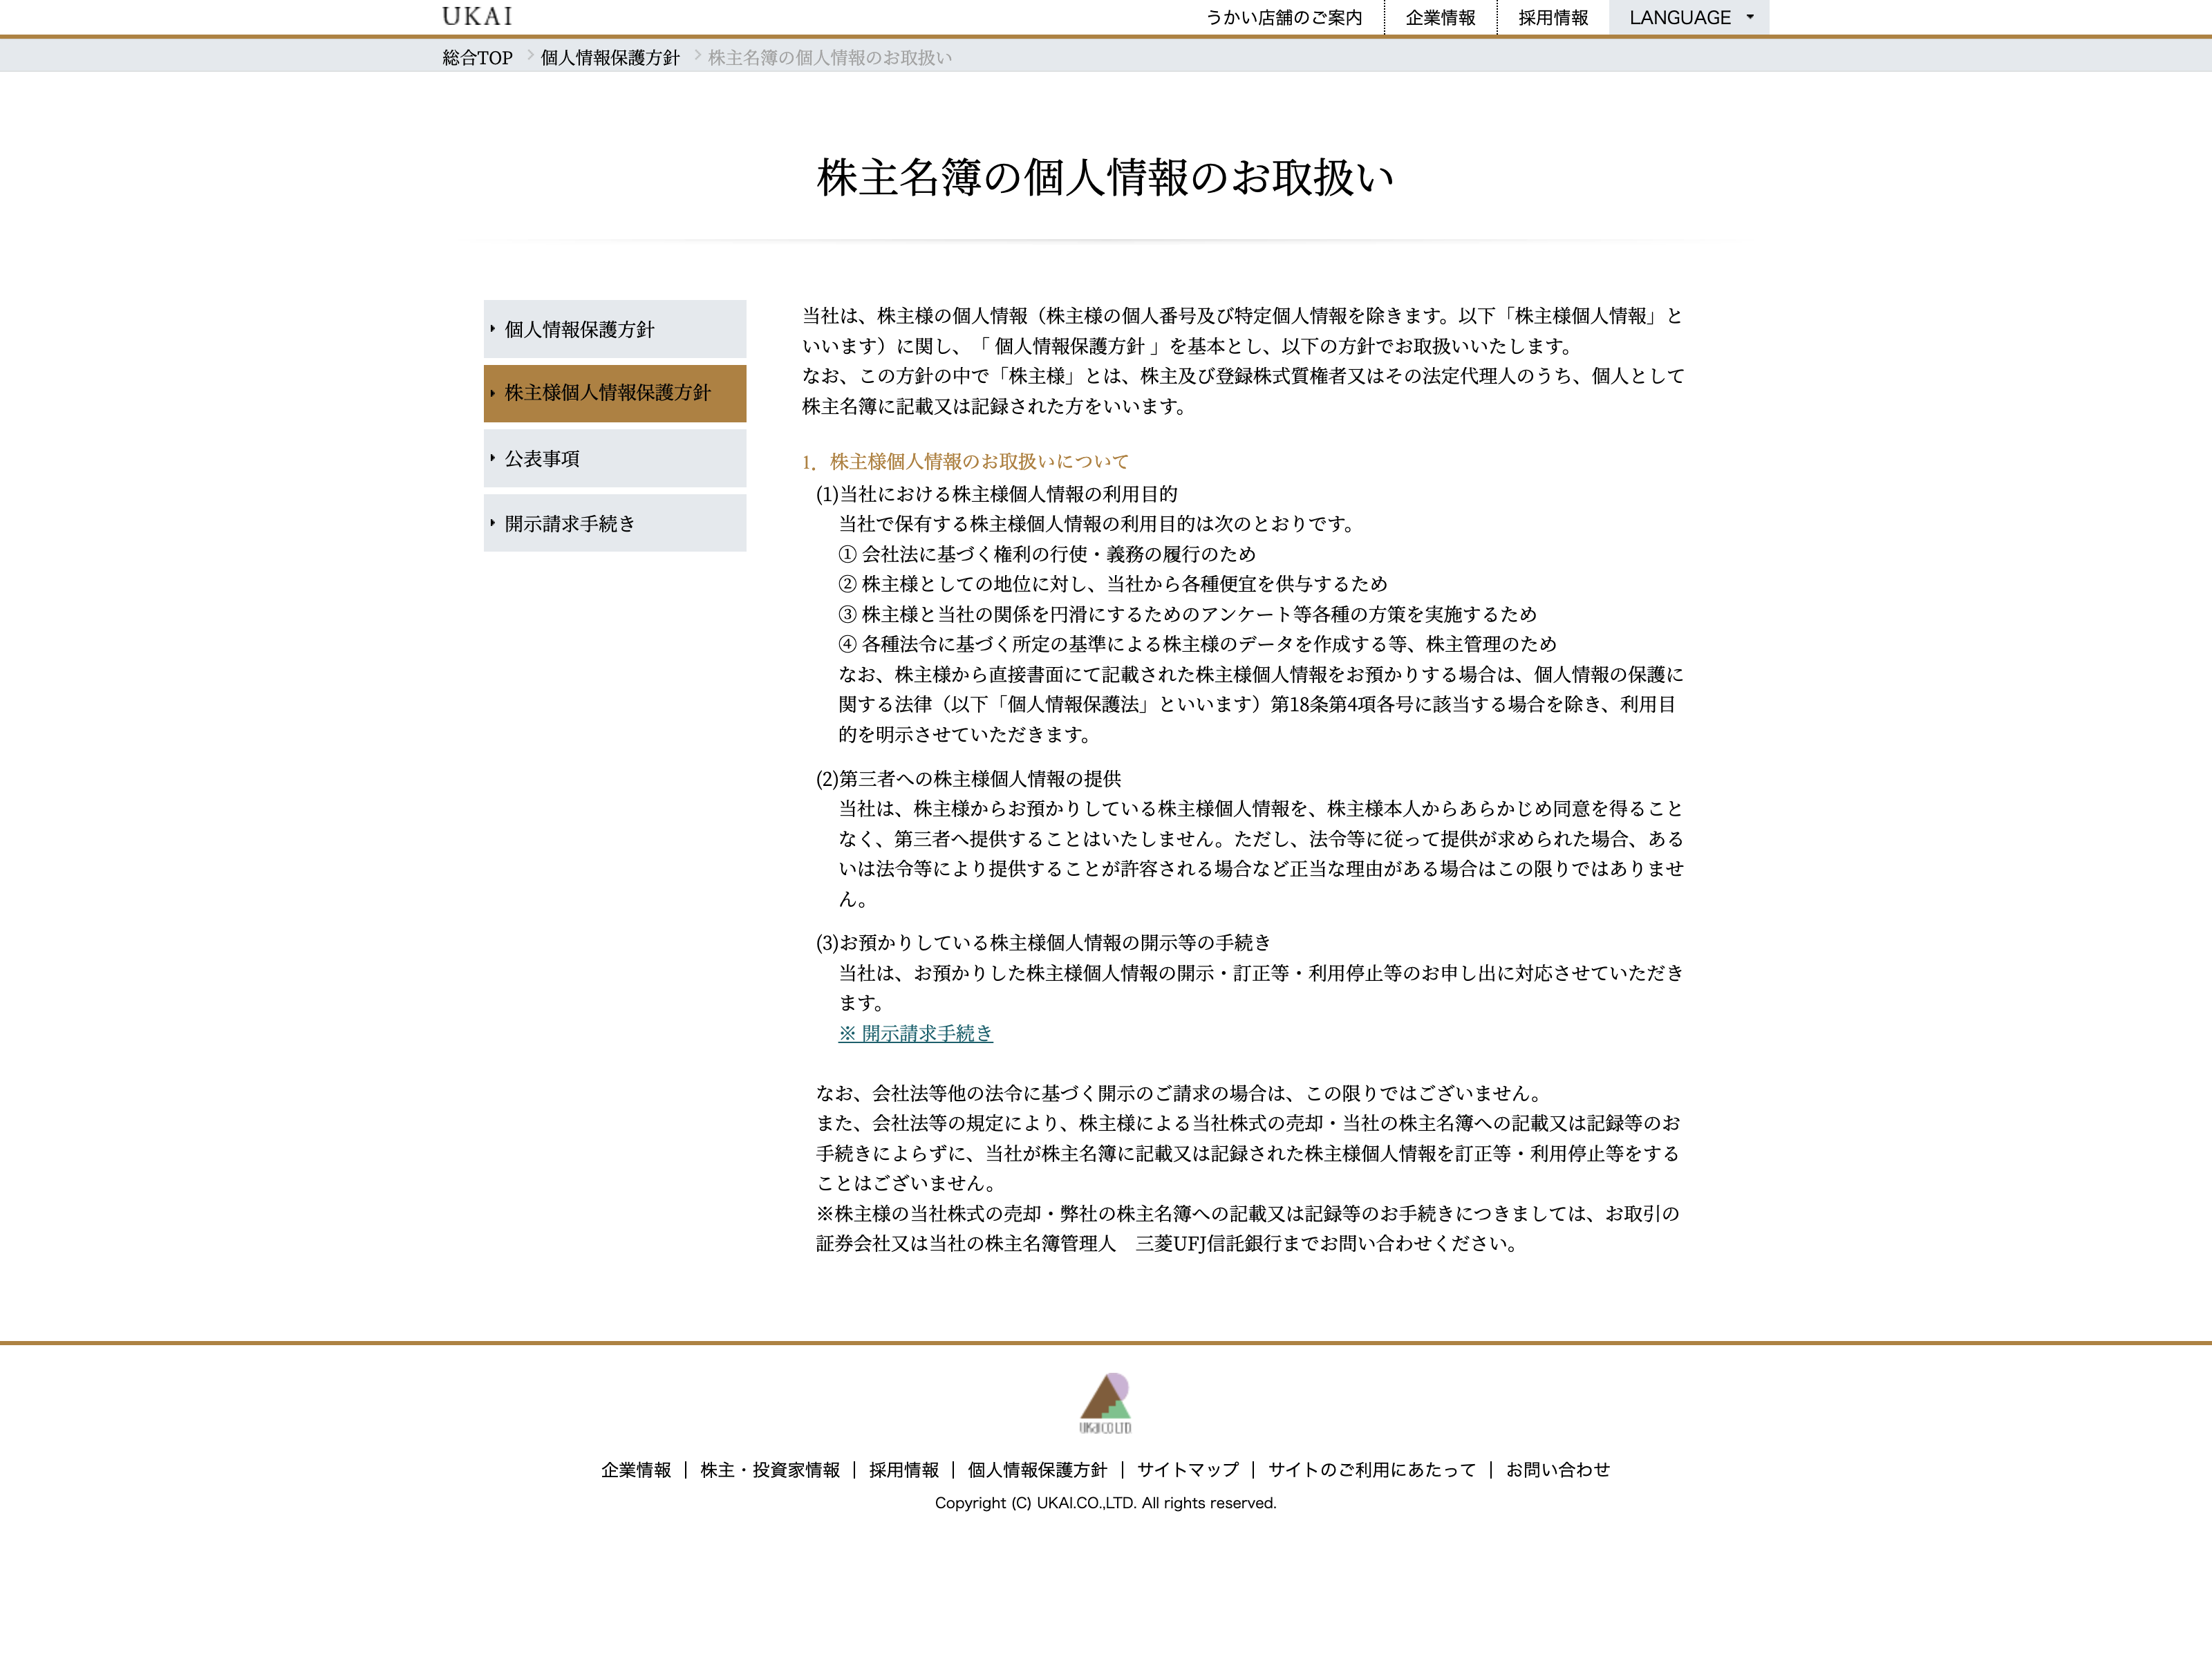The height and width of the screenshot is (1659, 2212).
Task: Select 個人情報保護方針 in sidebar
Action: 614,329
